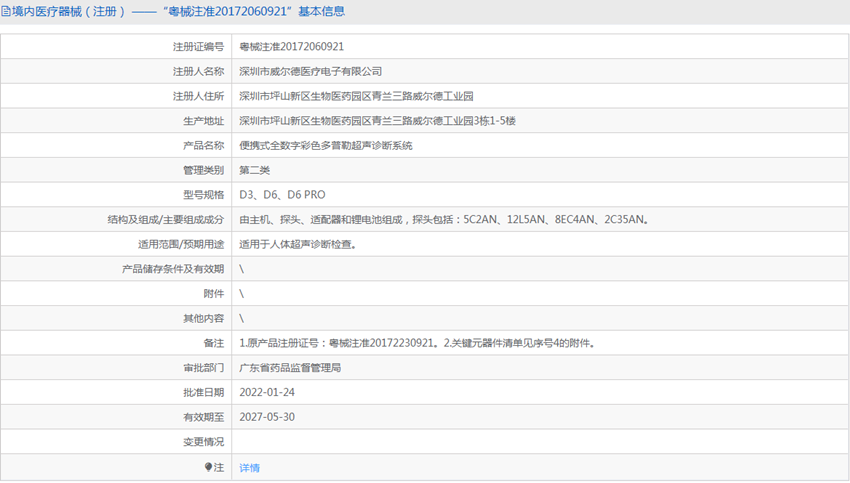
Task: Click remark text with 粤械注准20172230921
Action: click(x=417, y=343)
